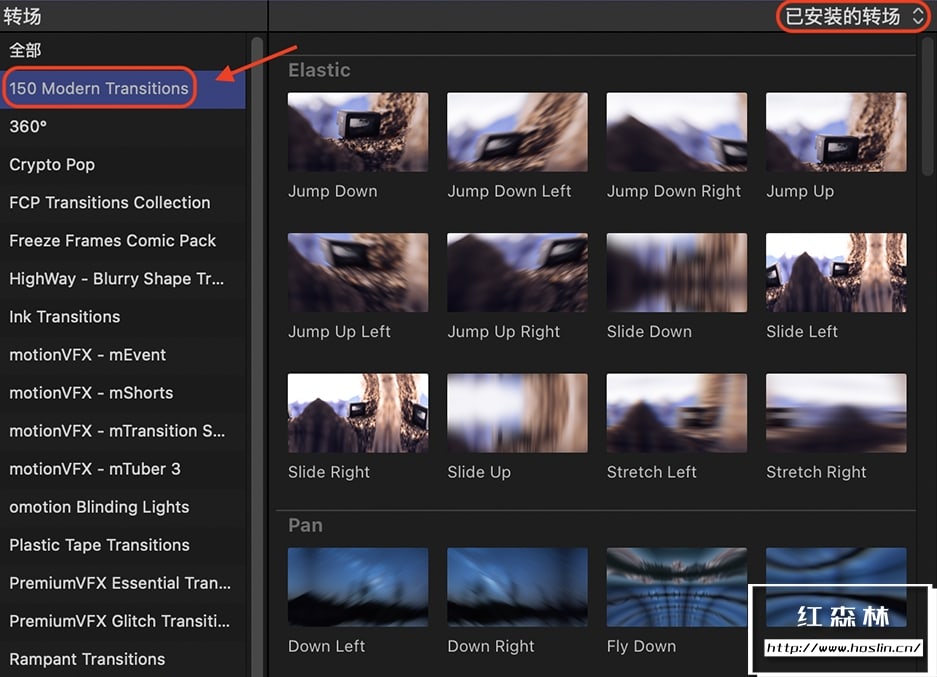This screenshot has height=677, width=937.
Task: Open FCP Transitions Collection category
Action: click(123, 203)
